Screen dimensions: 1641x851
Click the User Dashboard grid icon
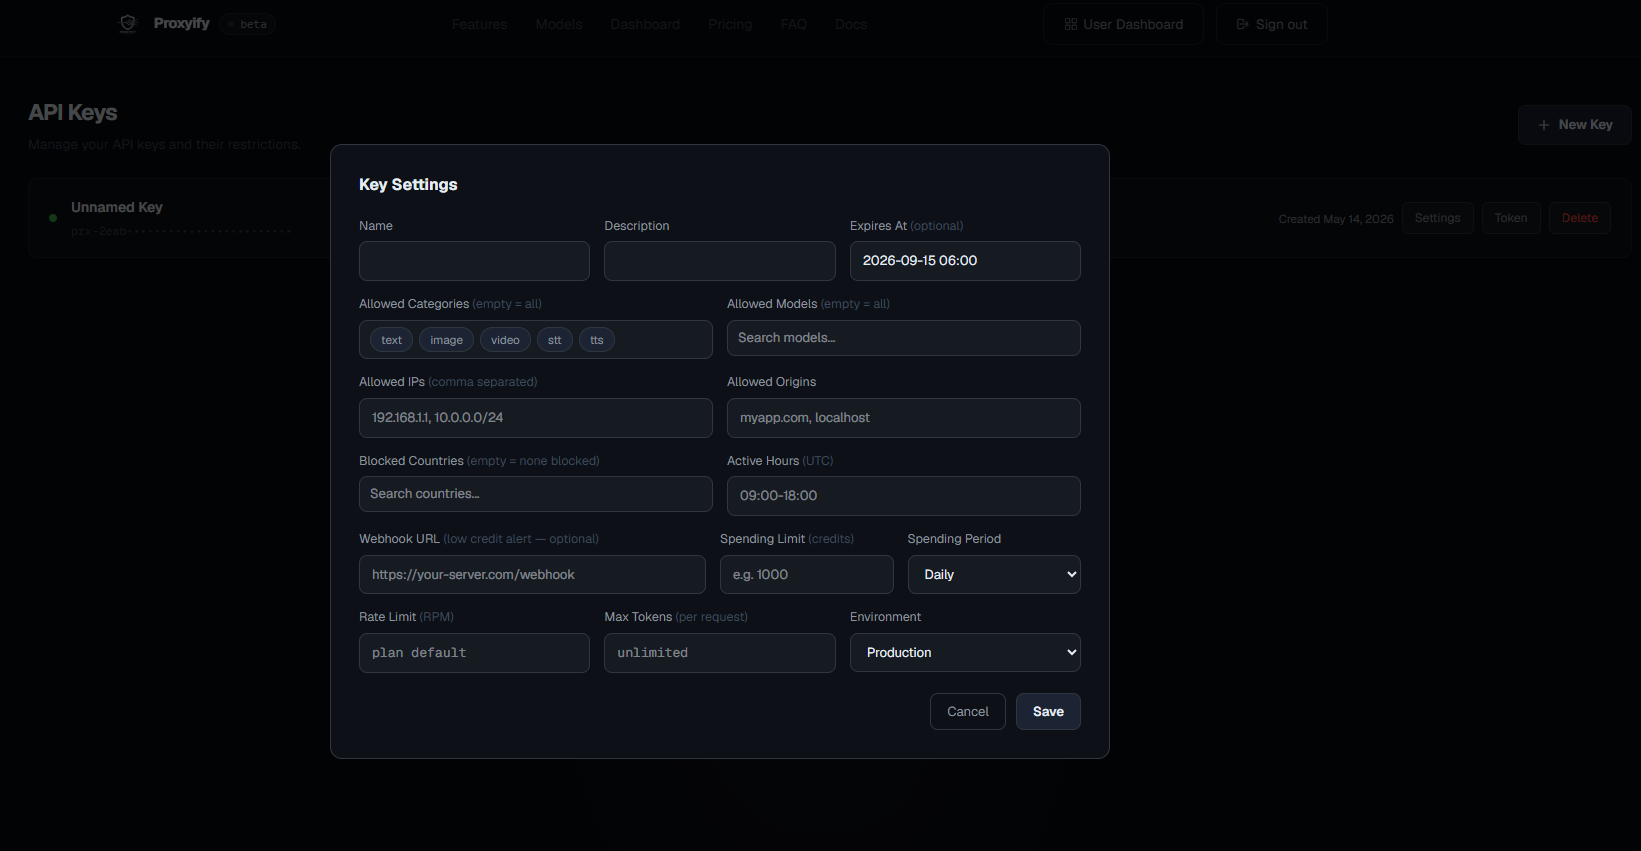(x=1071, y=24)
